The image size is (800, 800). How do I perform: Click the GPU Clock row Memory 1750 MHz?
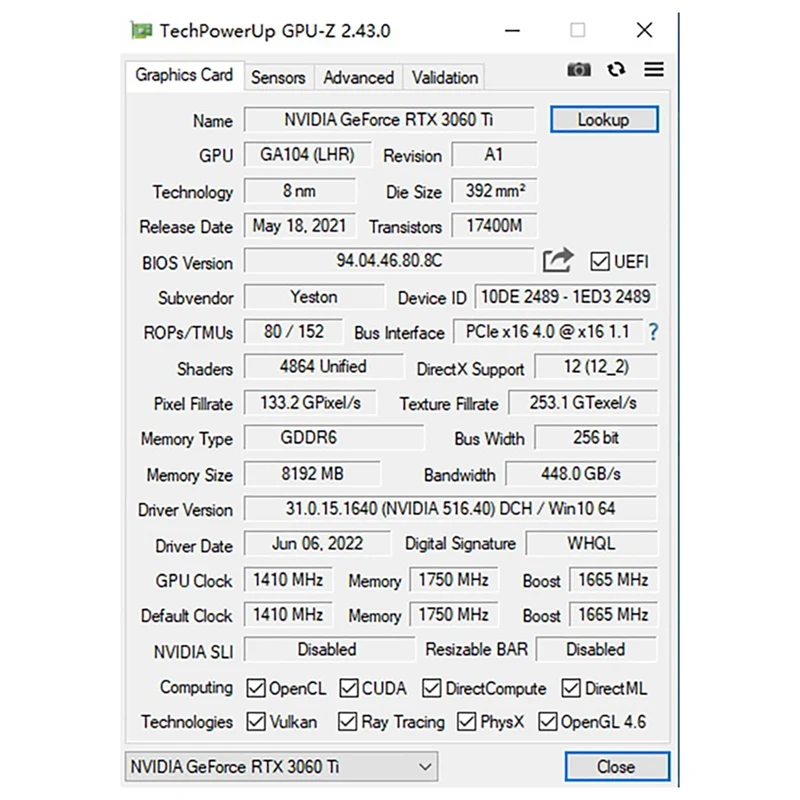point(454,580)
